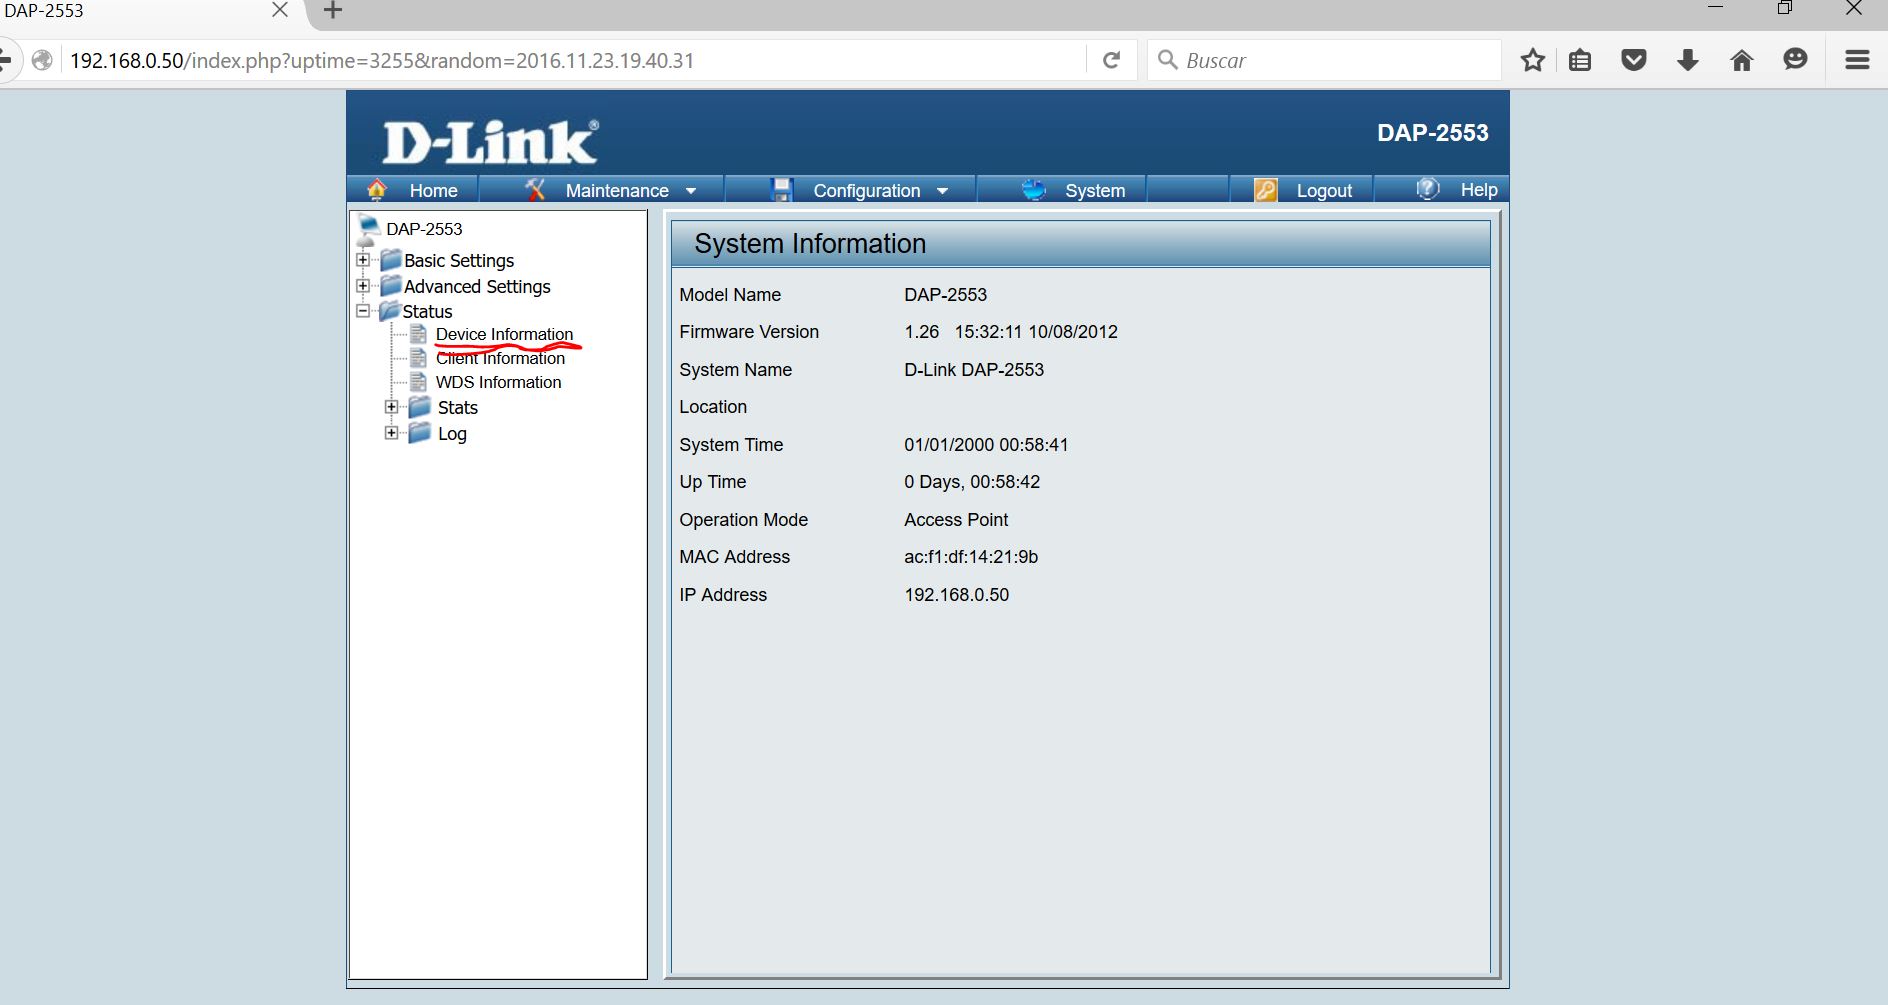Open the browser hamburger menu

pyautogui.click(x=1857, y=60)
